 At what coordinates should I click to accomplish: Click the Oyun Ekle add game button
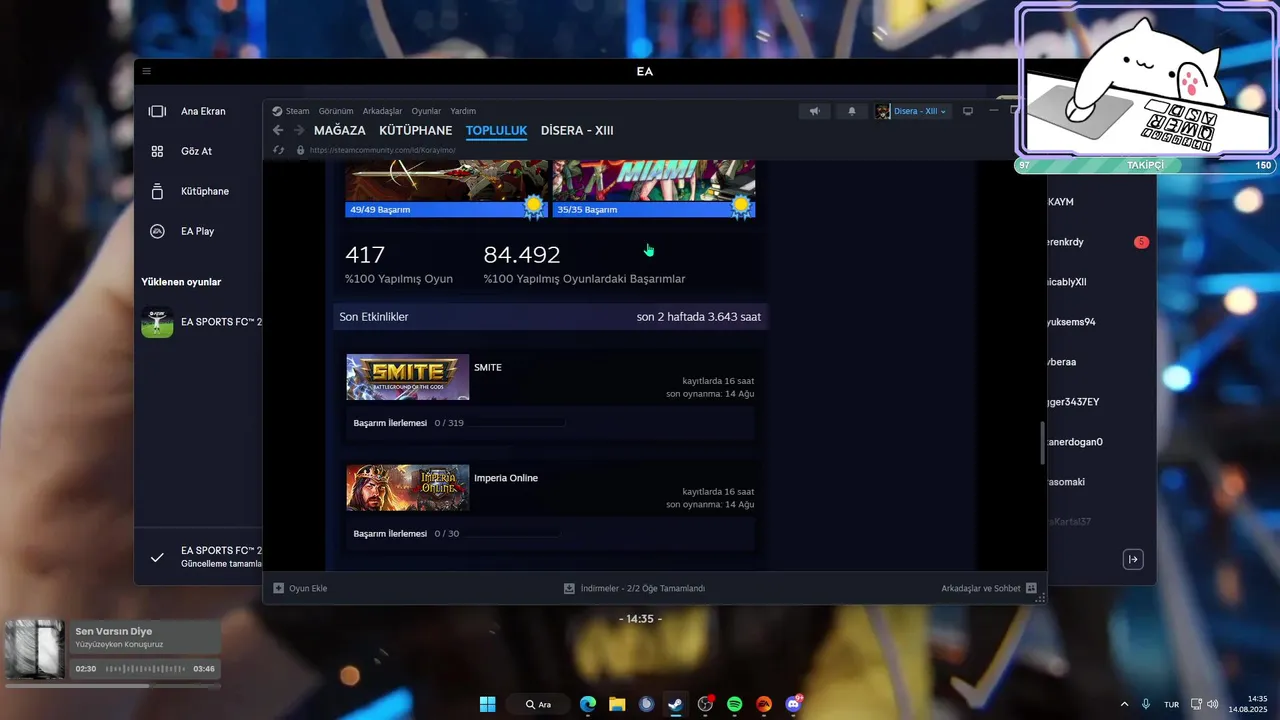pyautogui.click(x=300, y=588)
